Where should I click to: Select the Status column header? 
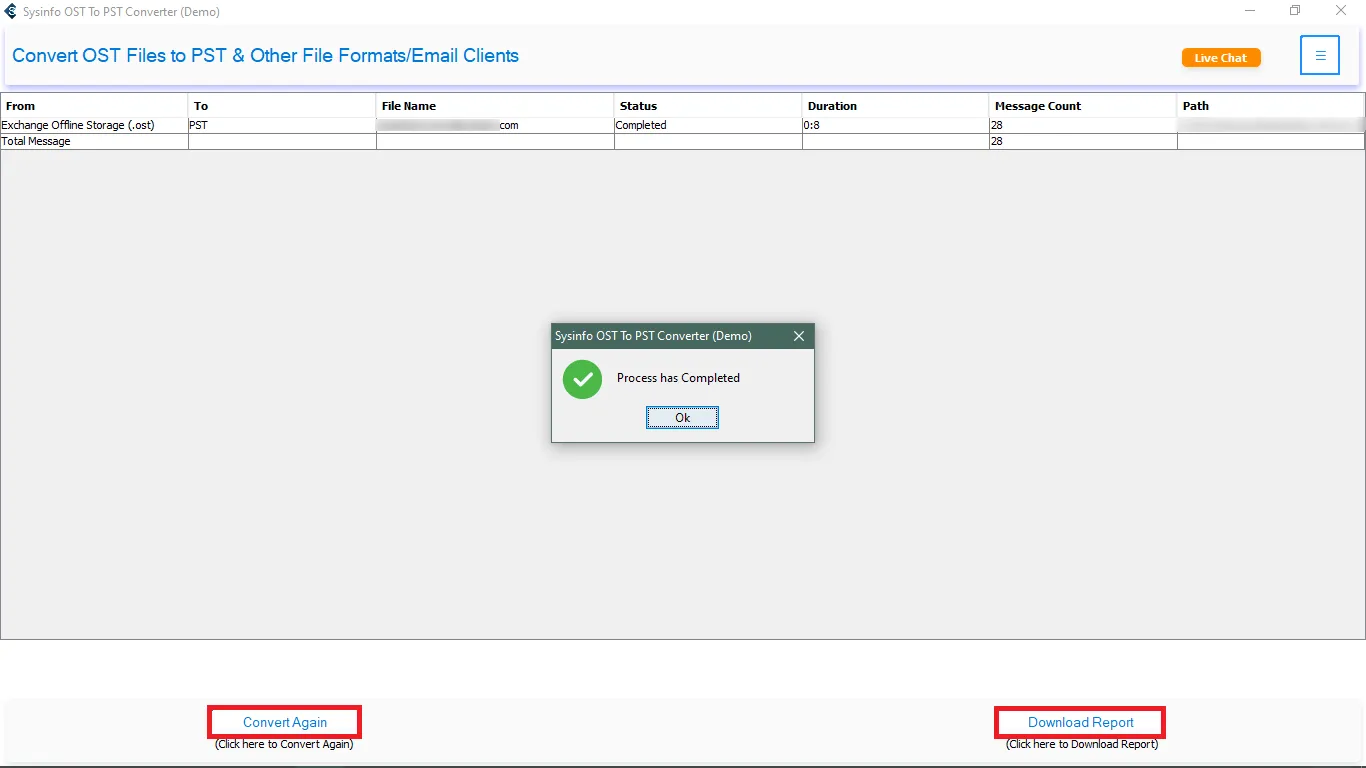tap(708, 106)
